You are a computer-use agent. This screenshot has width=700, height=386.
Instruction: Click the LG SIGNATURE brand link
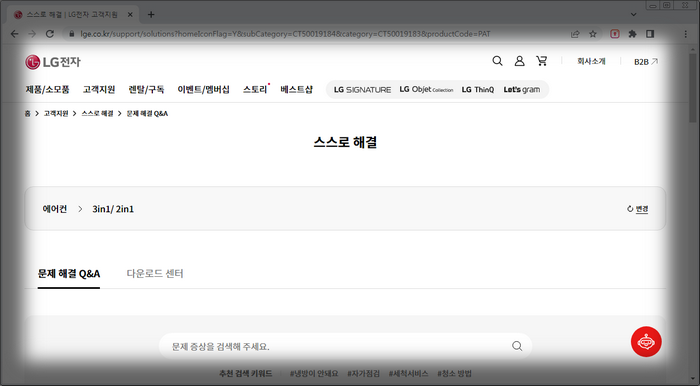[362, 90]
